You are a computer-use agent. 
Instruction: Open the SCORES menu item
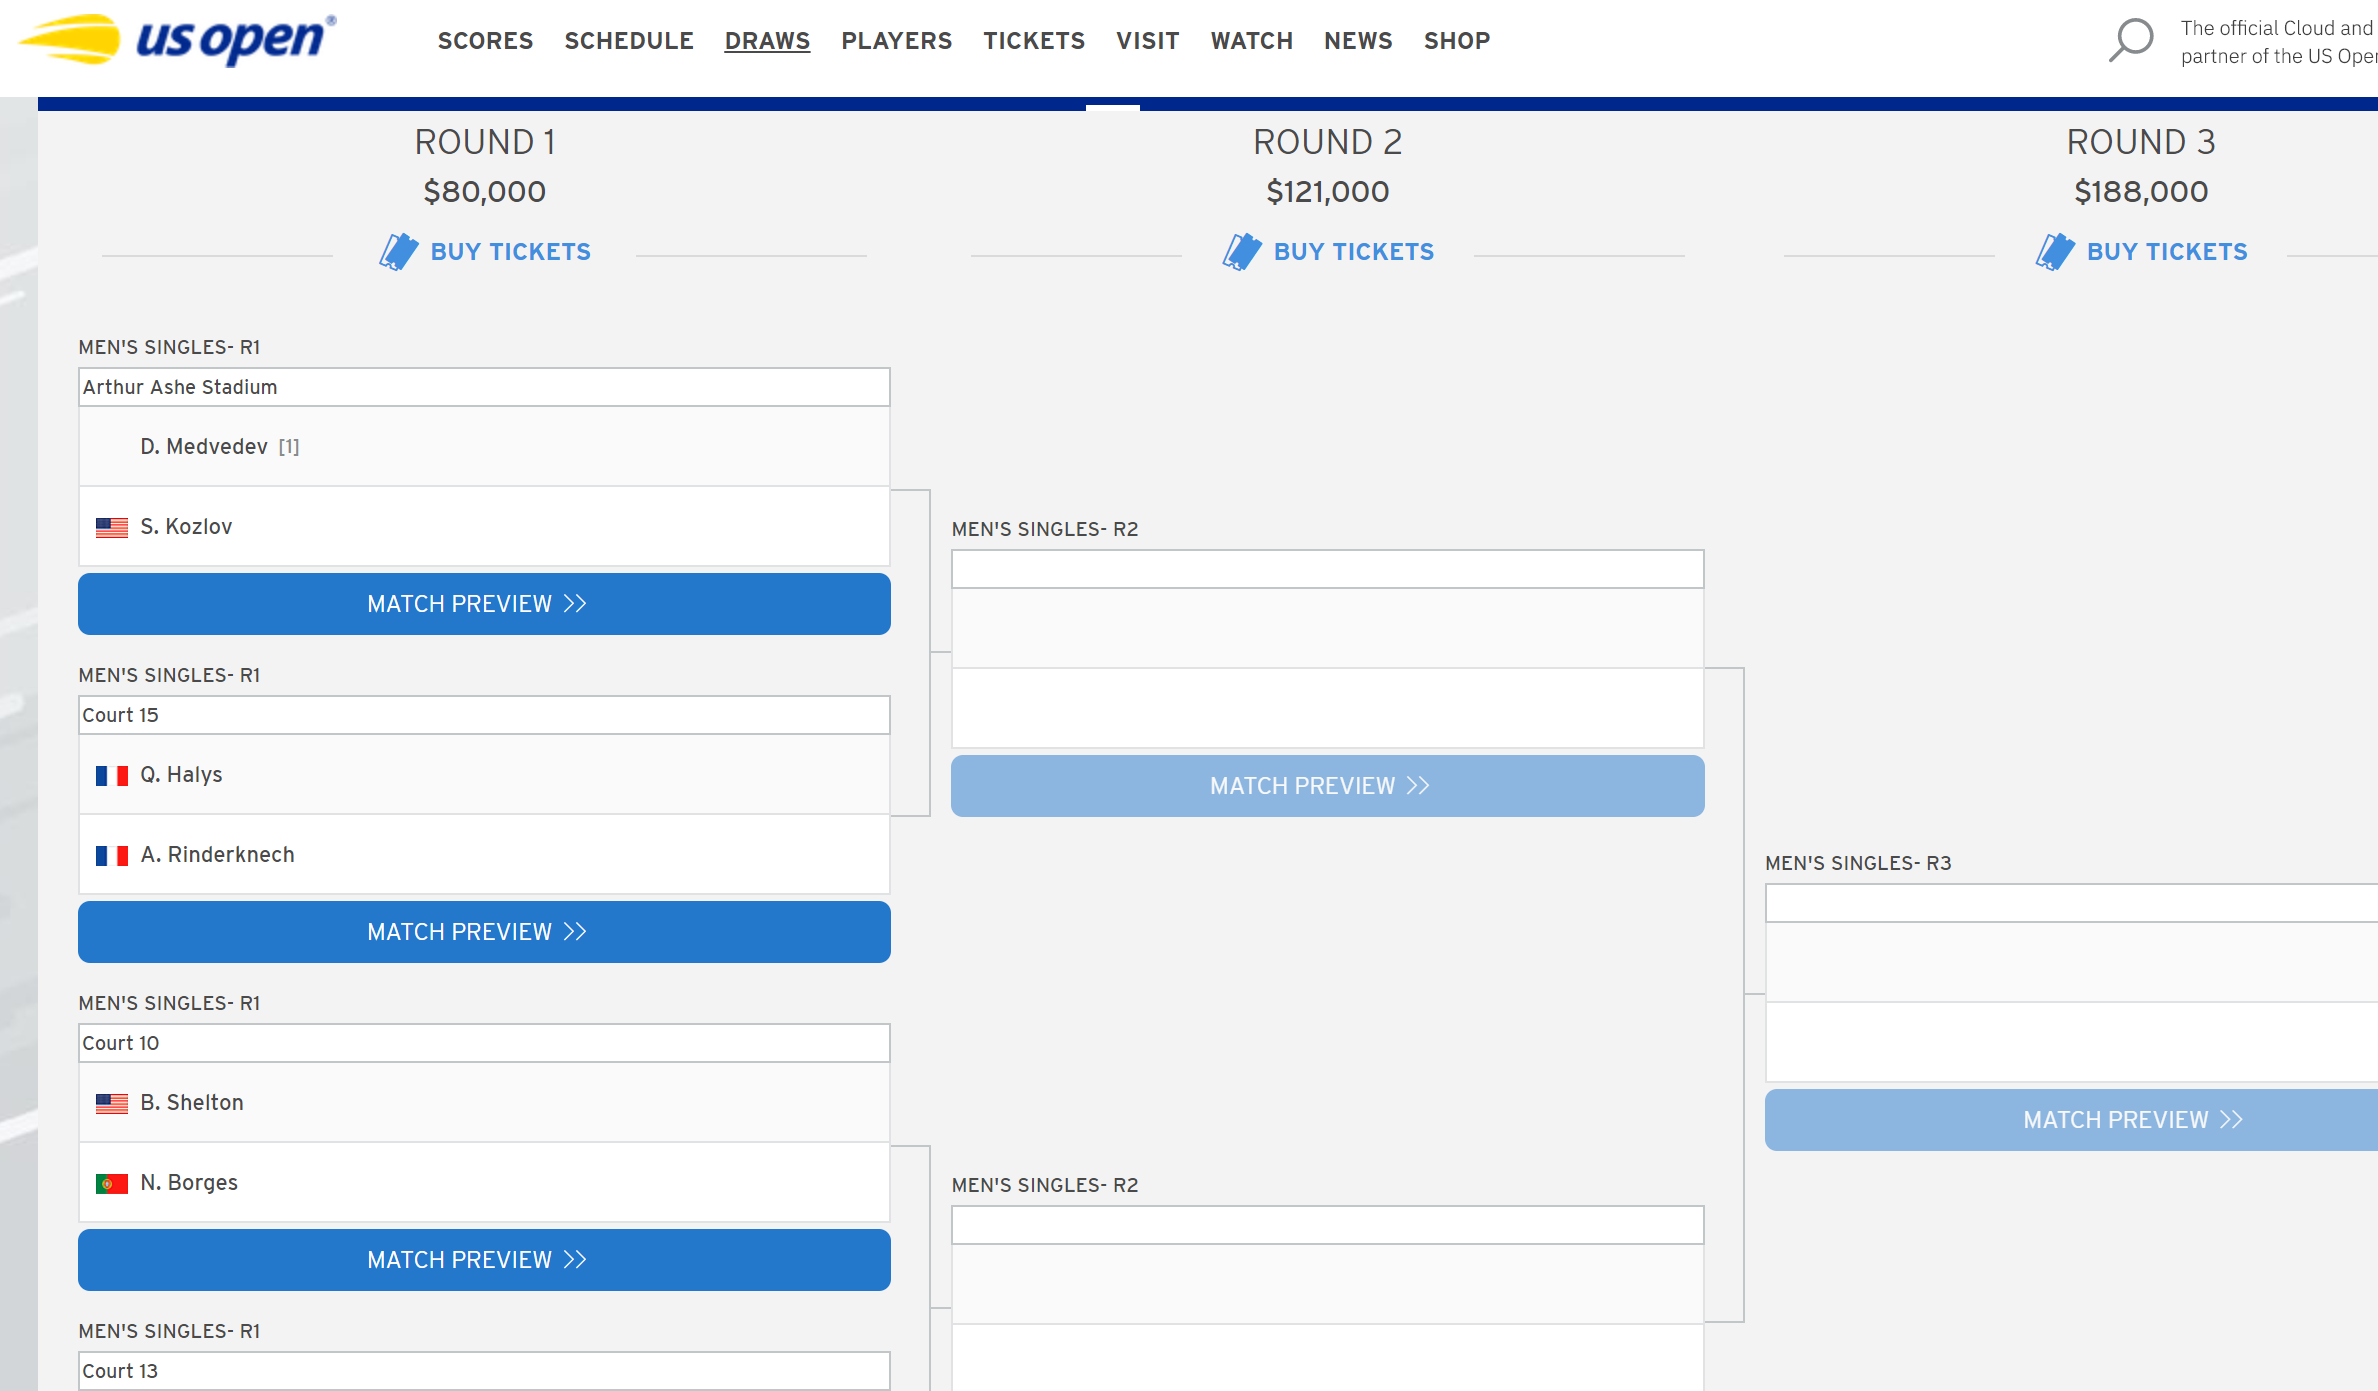[x=485, y=41]
